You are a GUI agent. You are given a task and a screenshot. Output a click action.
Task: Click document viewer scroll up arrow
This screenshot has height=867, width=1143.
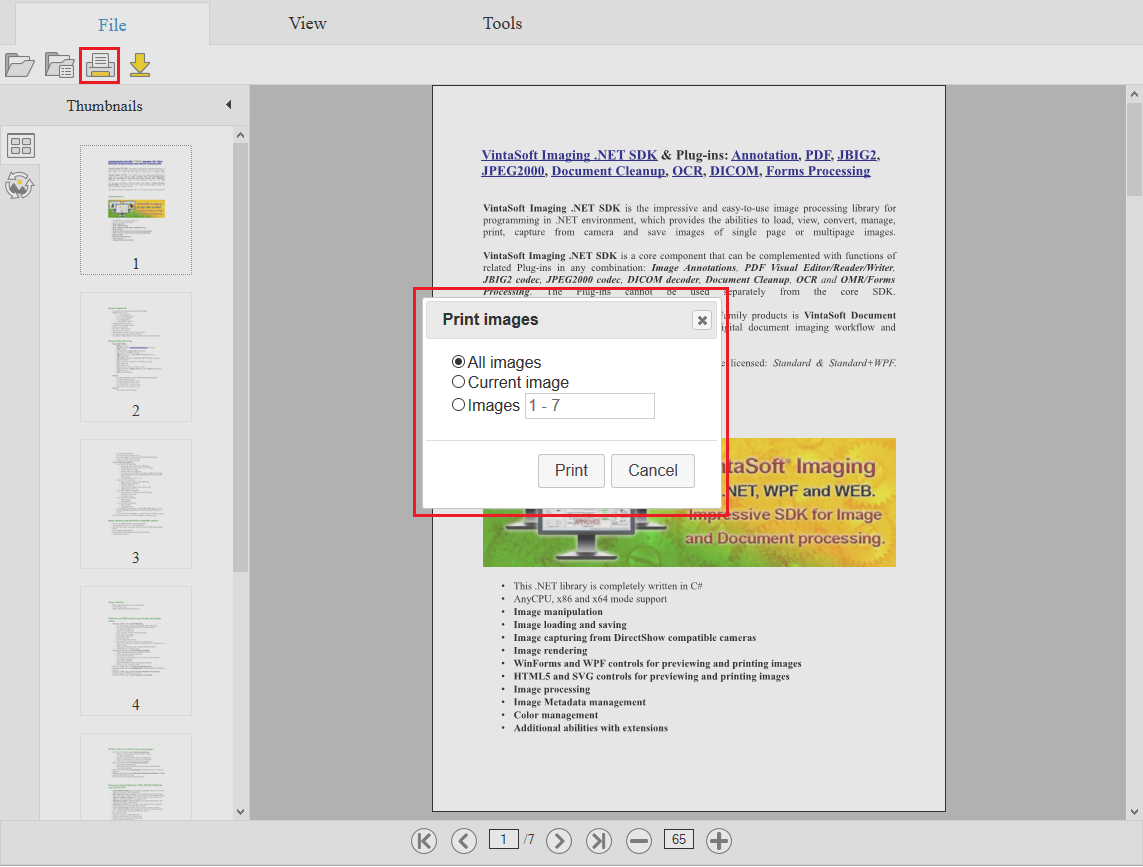coord(1134,93)
